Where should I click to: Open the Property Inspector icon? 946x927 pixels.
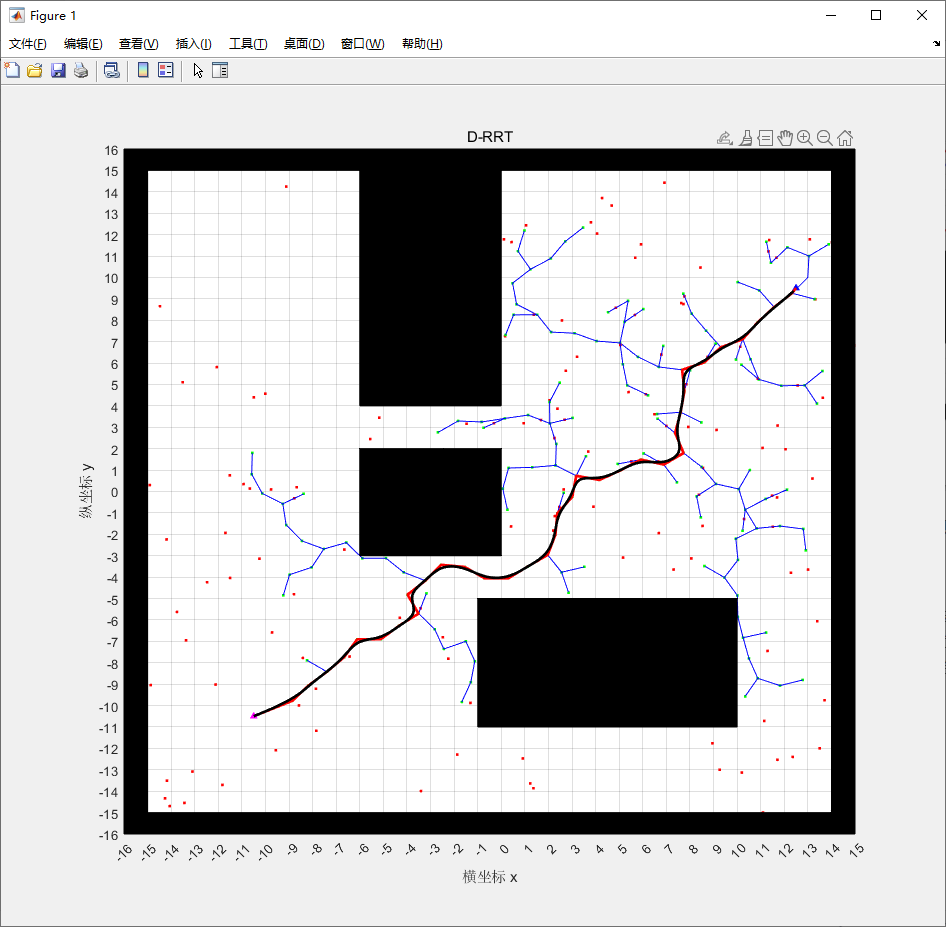click(x=220, y=71)
